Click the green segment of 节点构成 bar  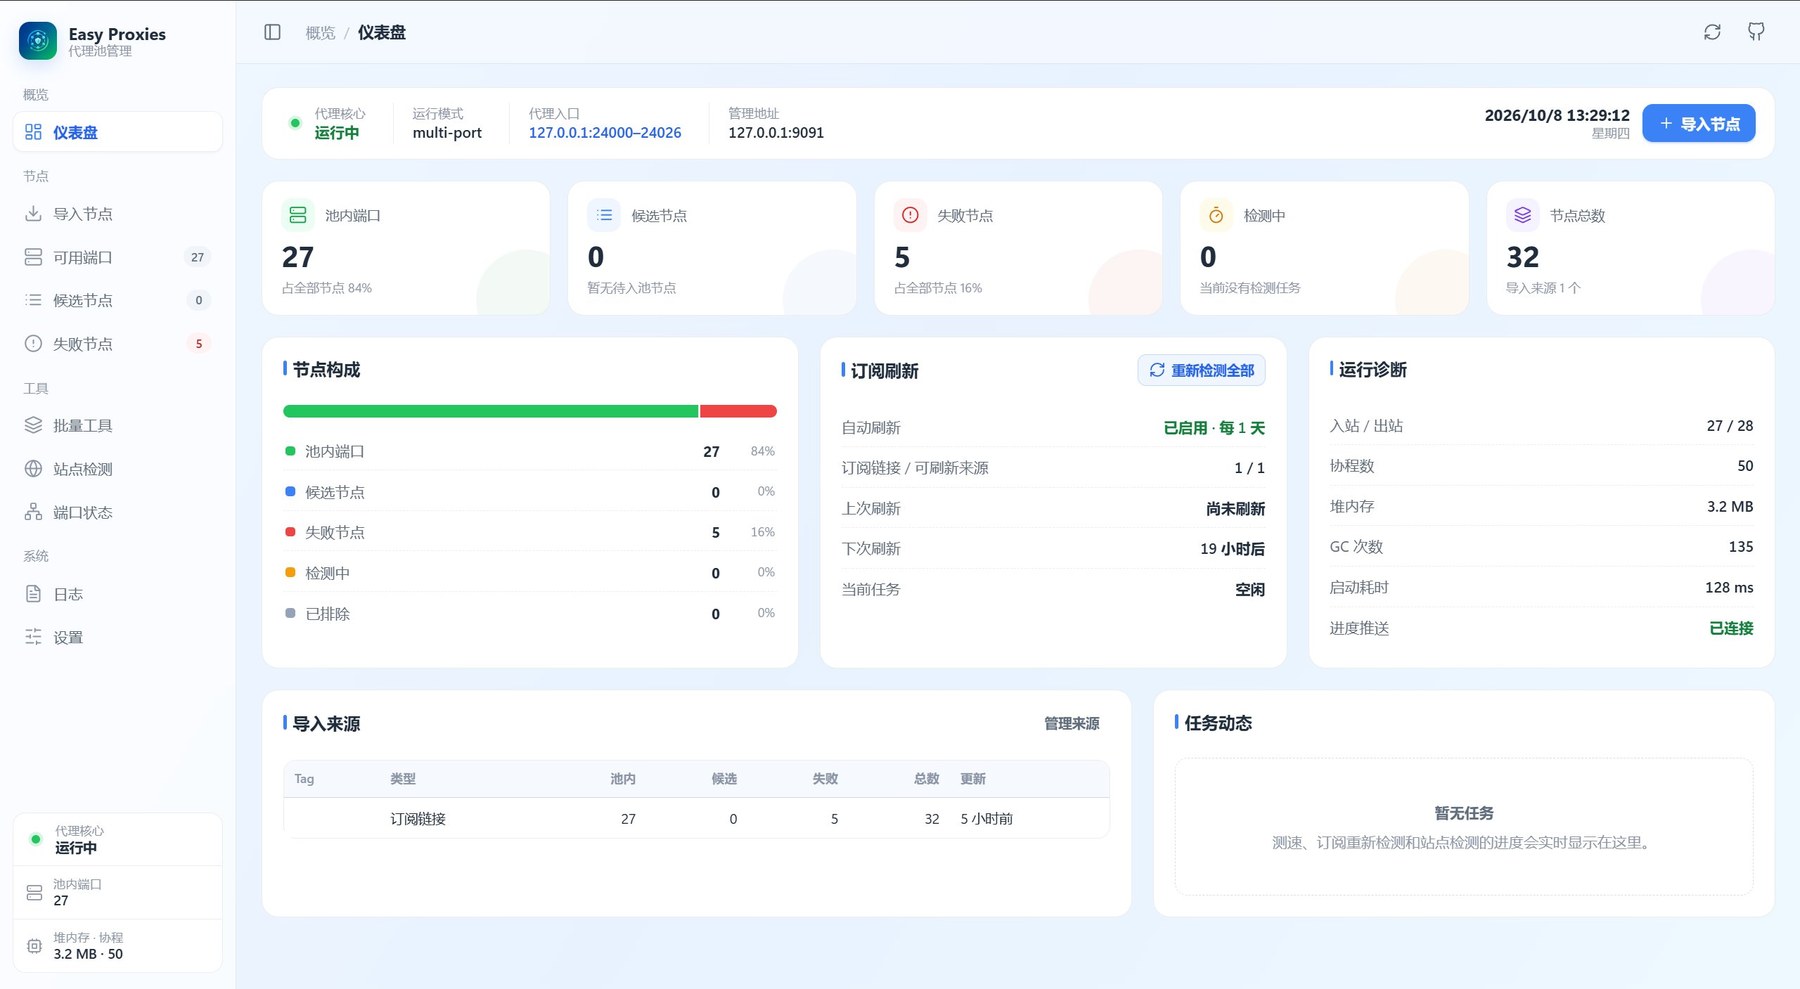[490, 411]
